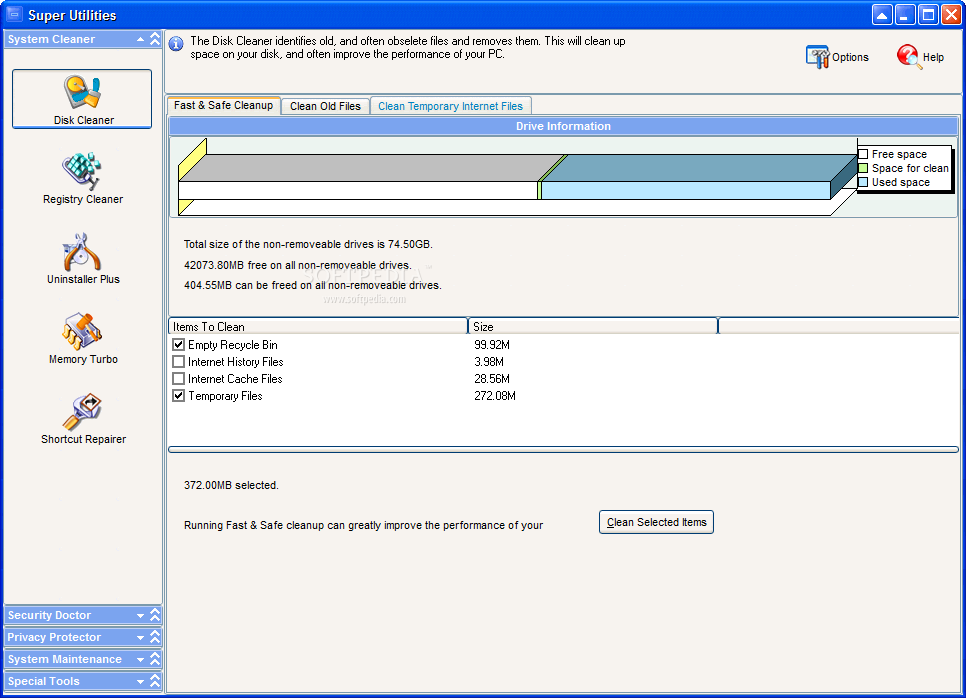This screenshot has height=698, width=966.
Task: Expand the Privacy Protector section
Action: click(140, 638)
